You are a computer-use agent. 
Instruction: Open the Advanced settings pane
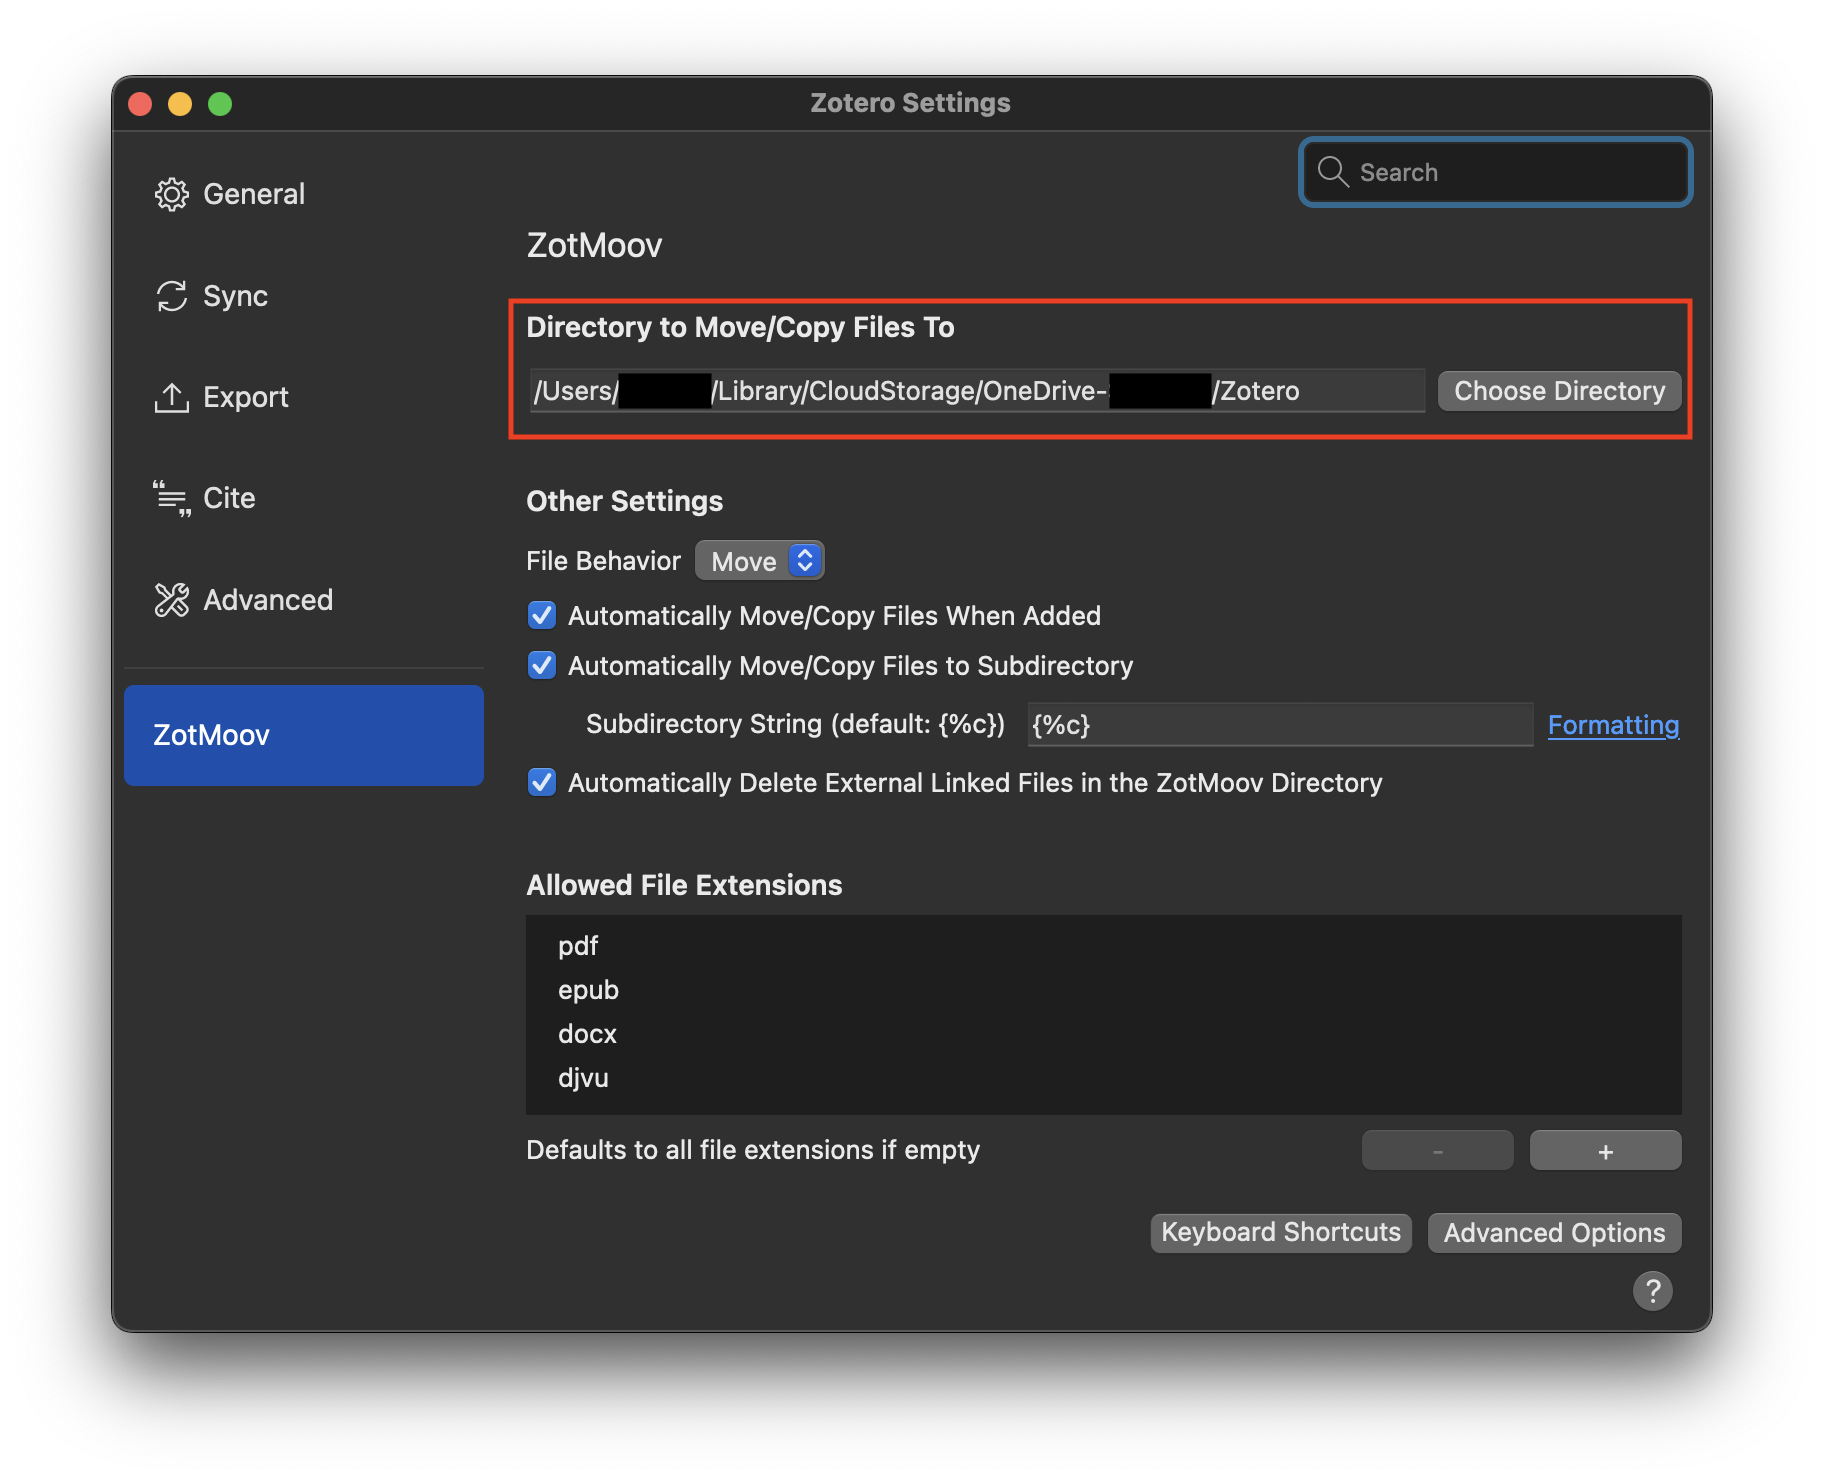tap(303, 600)
